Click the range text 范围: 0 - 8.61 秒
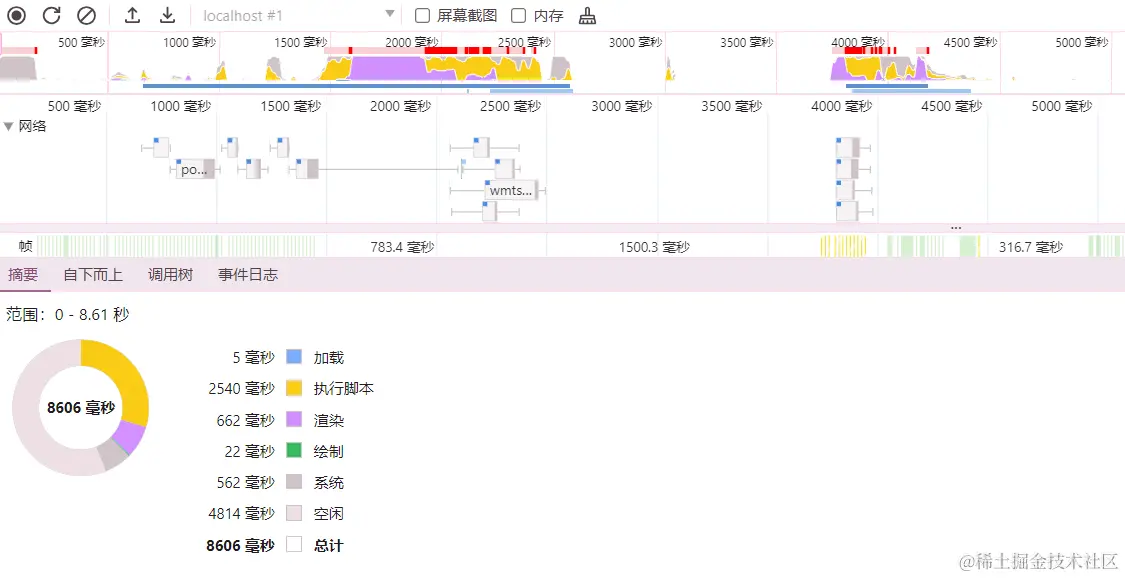 pos(67,314)
